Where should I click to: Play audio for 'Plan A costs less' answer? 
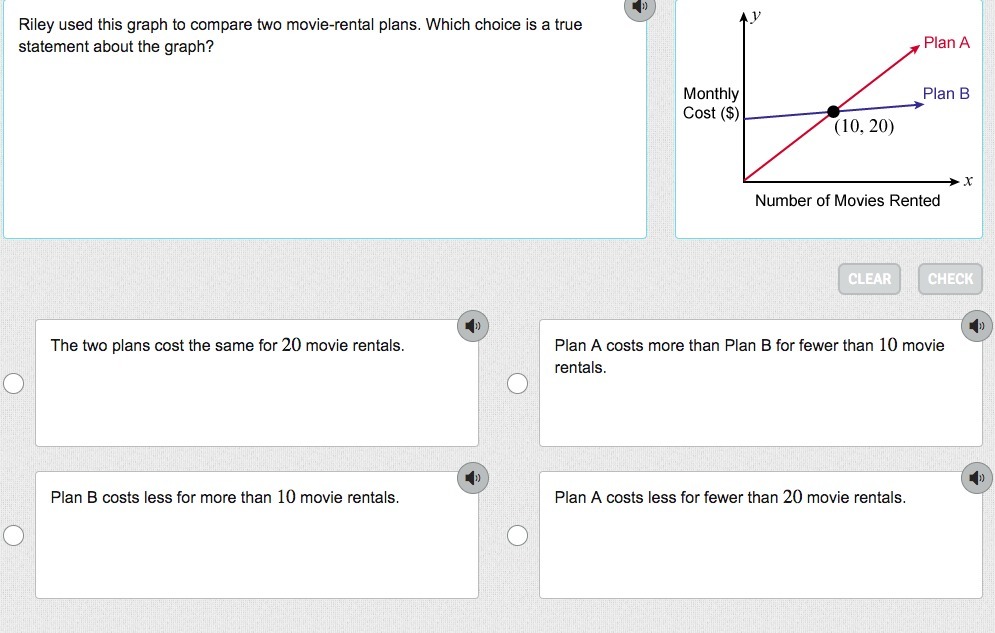(x=977, y=478)
